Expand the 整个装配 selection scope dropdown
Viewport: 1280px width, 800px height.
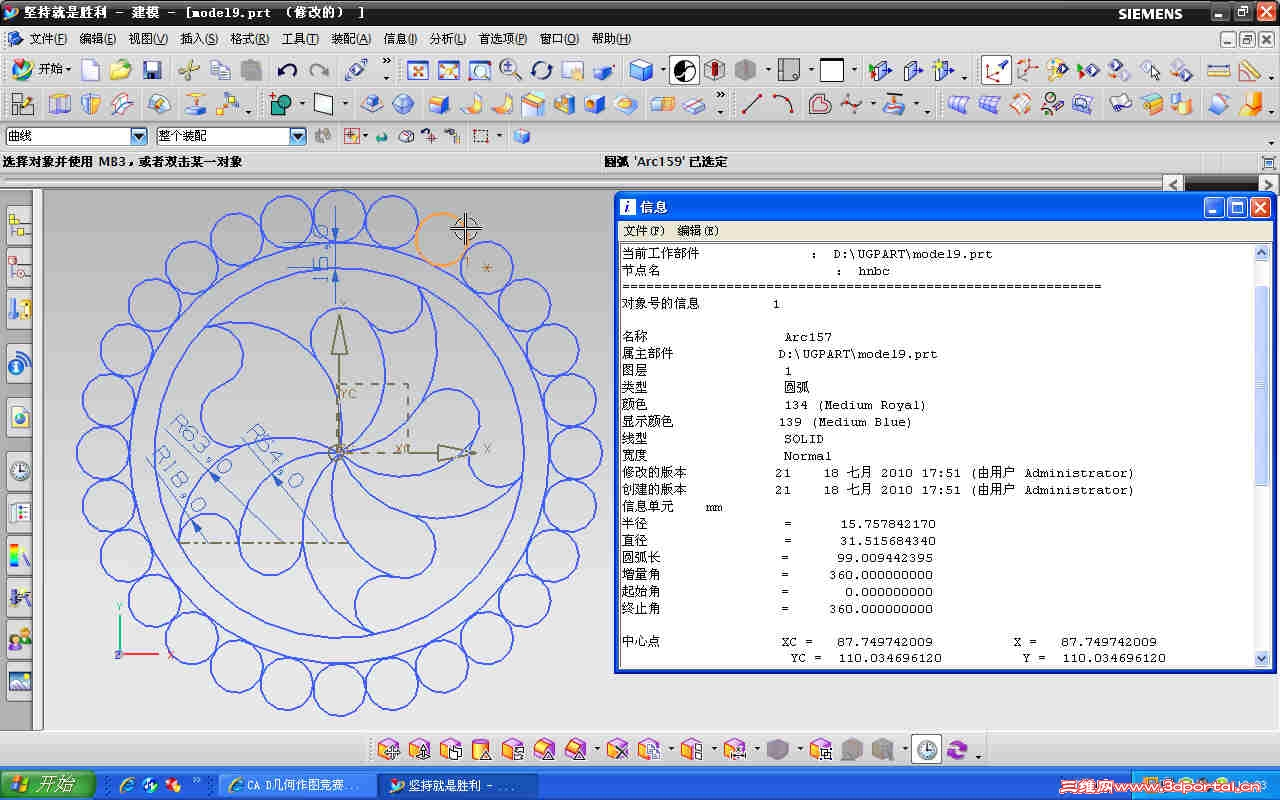[x=298, y=136]
